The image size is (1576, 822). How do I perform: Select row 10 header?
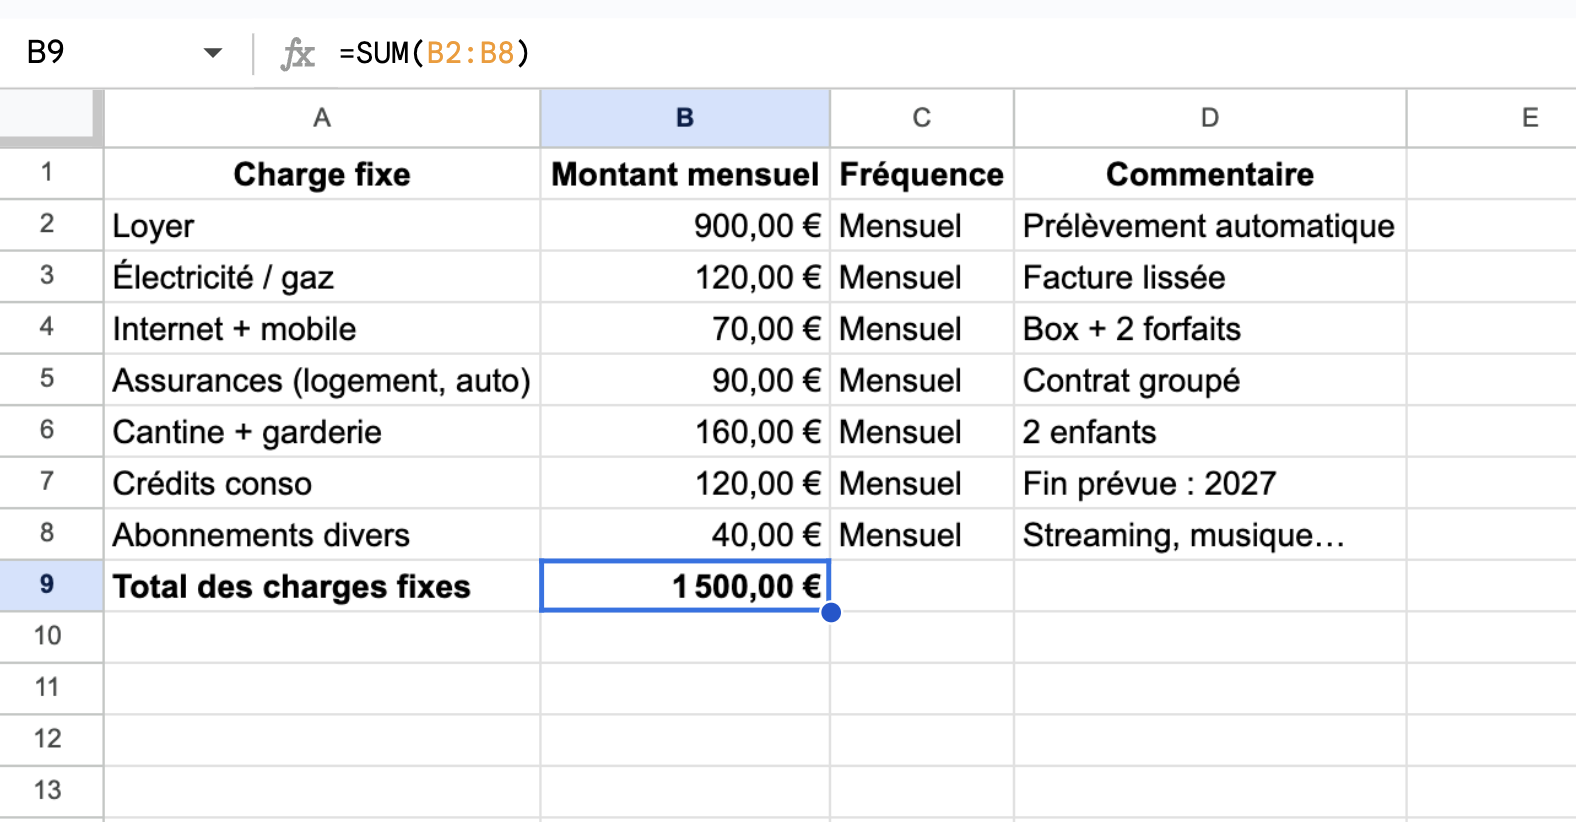click(51, 637)
